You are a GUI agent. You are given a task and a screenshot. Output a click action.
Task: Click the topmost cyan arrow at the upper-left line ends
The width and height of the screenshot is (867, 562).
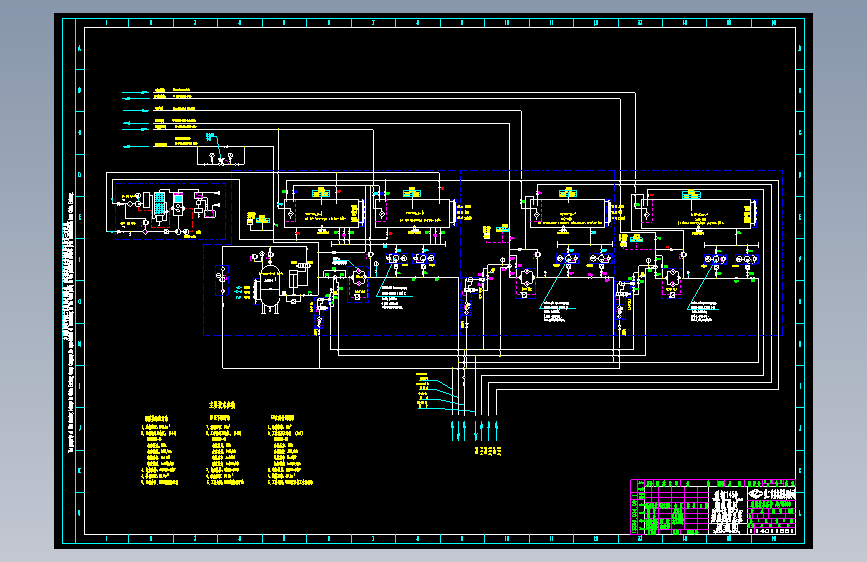pyautogui.click(x=135, y=92)
